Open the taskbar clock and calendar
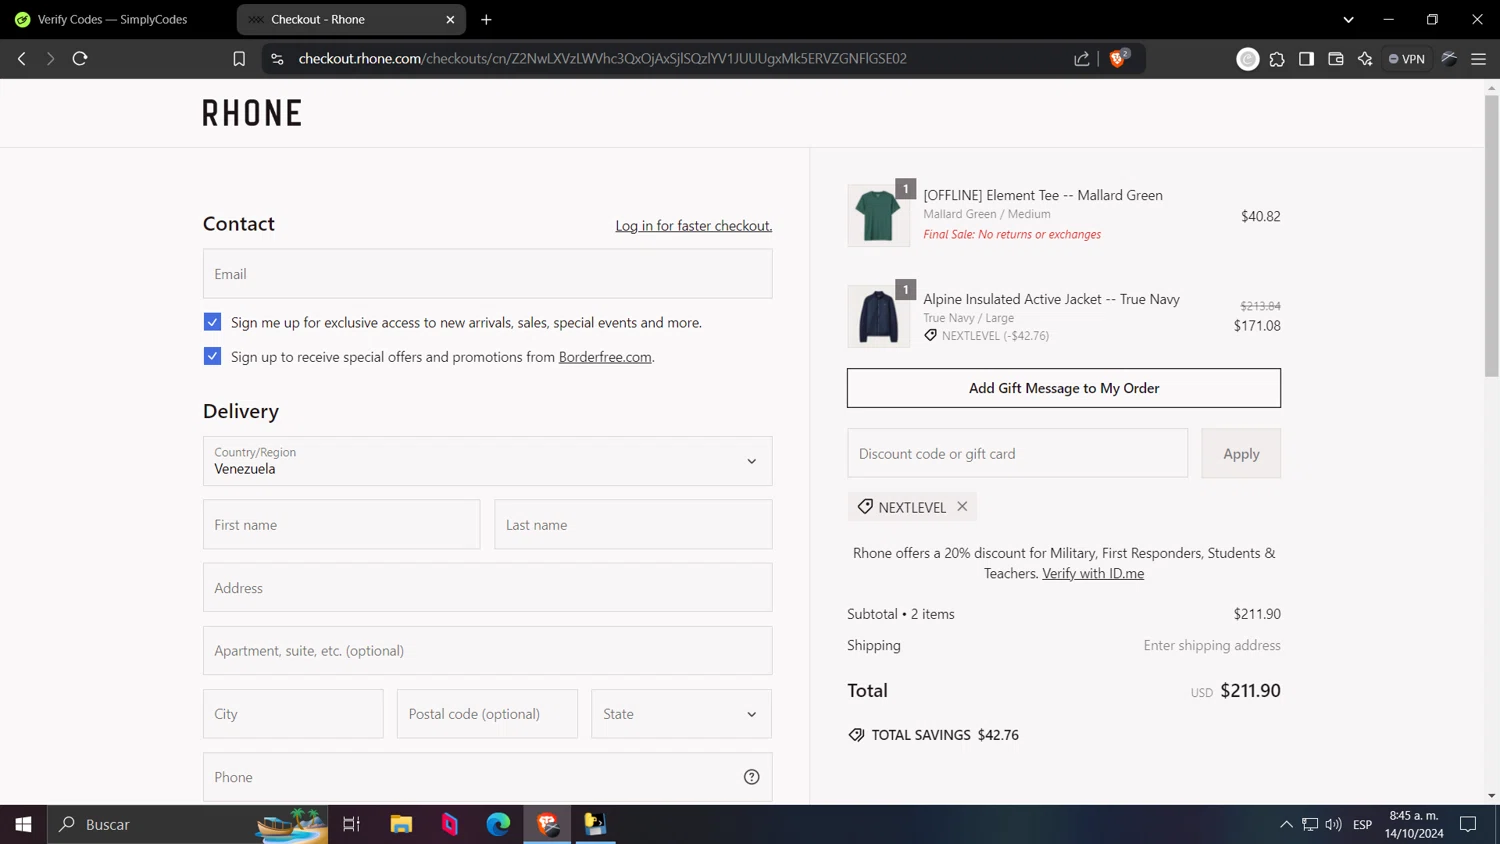1500x844 pixels. click(1414, 824)
